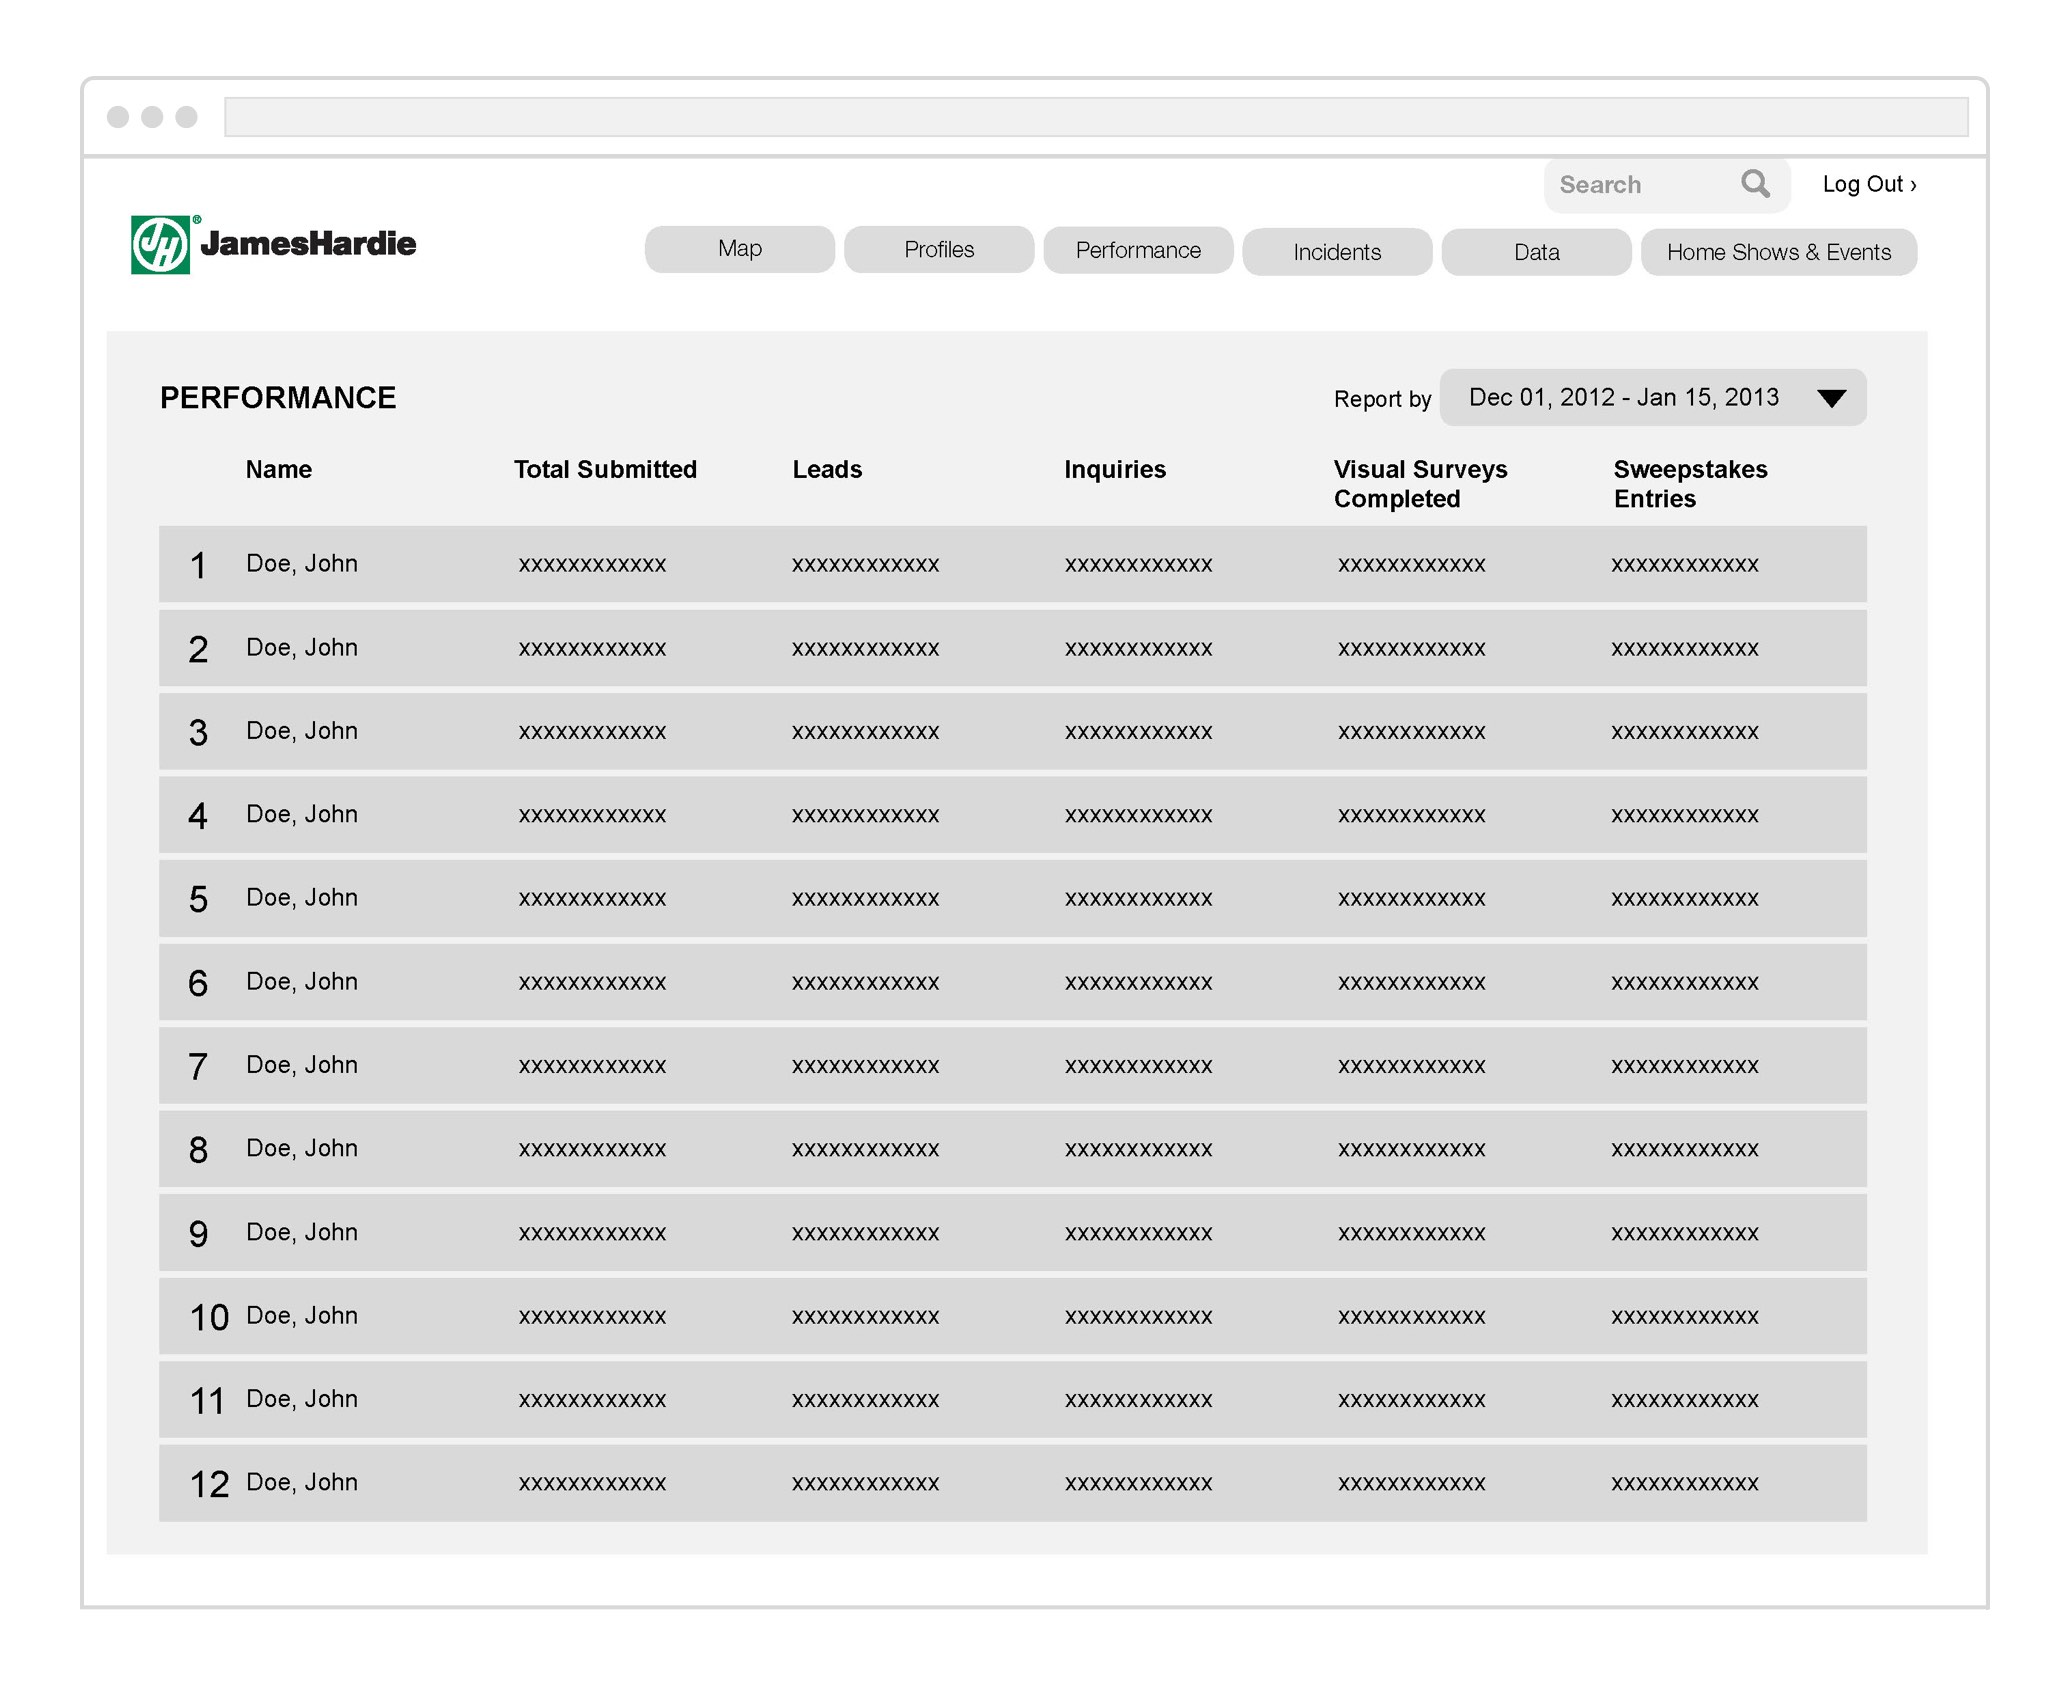Screen dimensions: 2070x1688
Task: Click Sweepstakes Entries value in row 12
Action: point(1685,1483)
